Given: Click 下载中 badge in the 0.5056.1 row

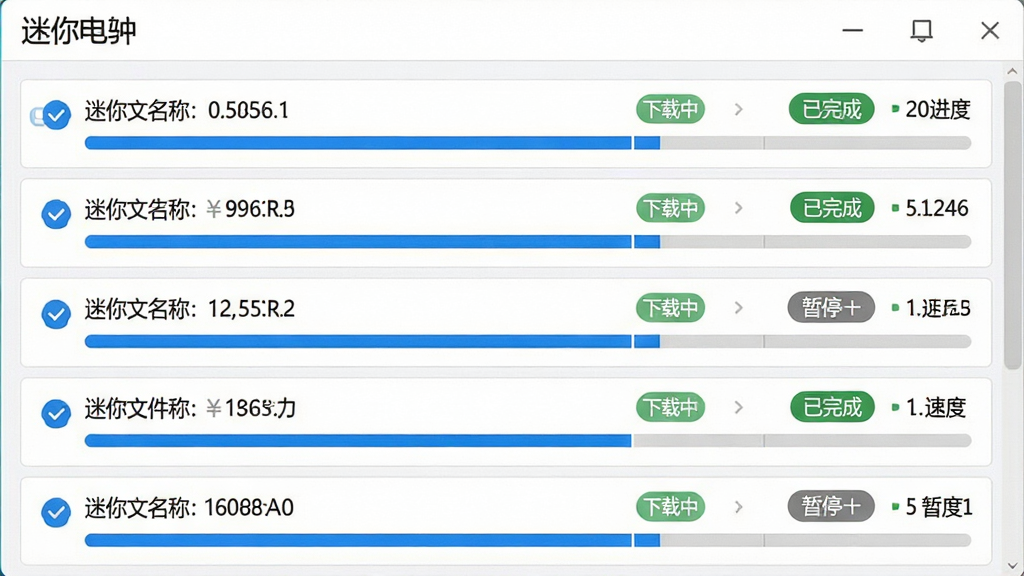Looking at the screenshot, I should [671, 109].
